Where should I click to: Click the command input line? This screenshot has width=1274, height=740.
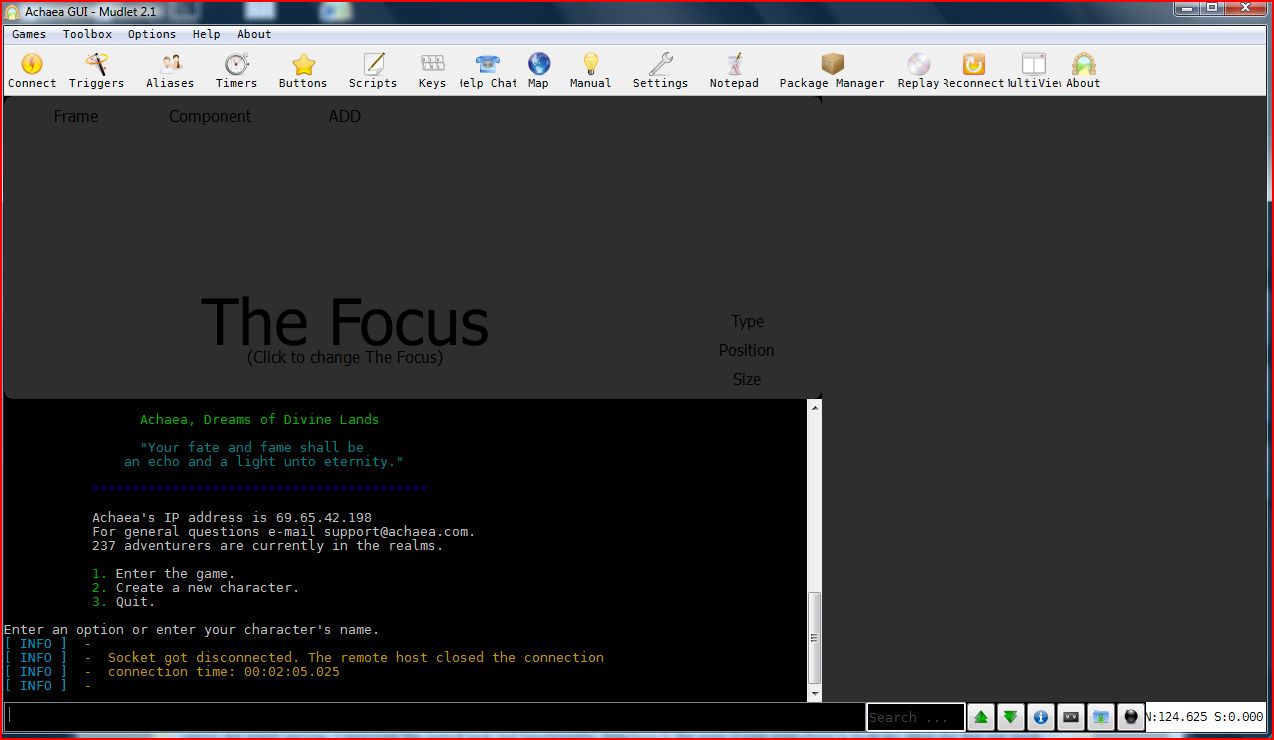coord(434,716)
